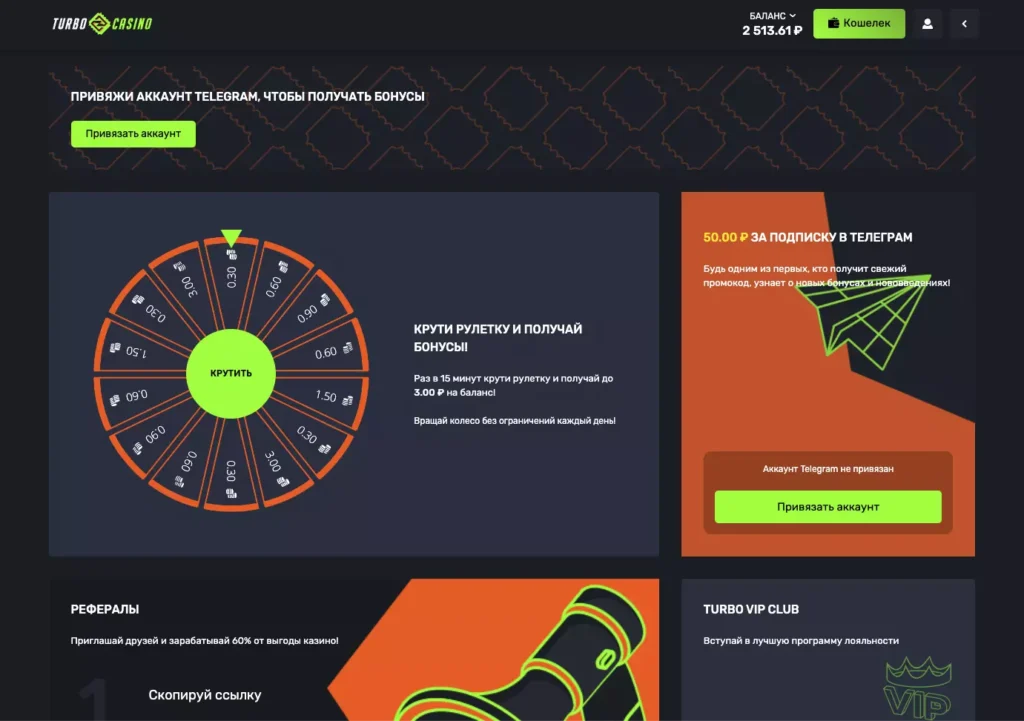Click Скопируй ссылку referral step
Viewport: 1024px width, 721px height.
click(204, 695)
